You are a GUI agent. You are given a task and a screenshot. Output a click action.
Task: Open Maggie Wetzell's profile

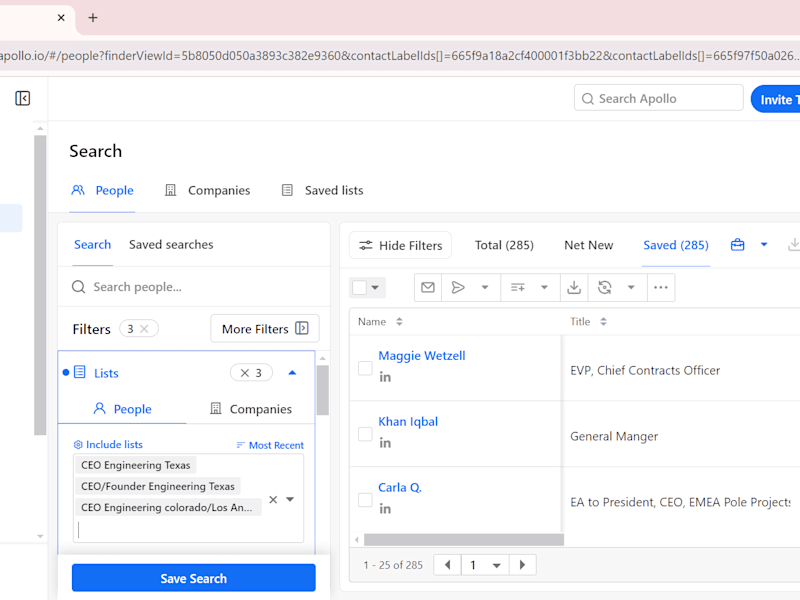click(421, 356)
